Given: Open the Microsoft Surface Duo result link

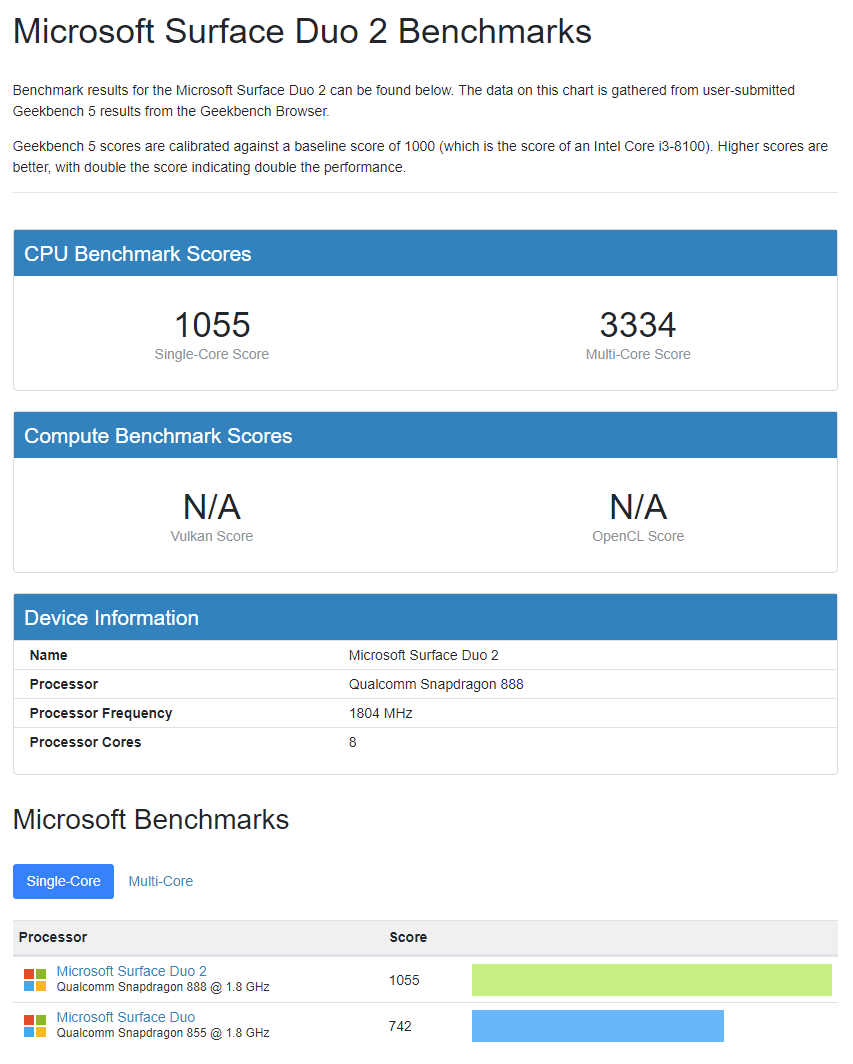Looking at the screenshot, I should pos(125,1017).
